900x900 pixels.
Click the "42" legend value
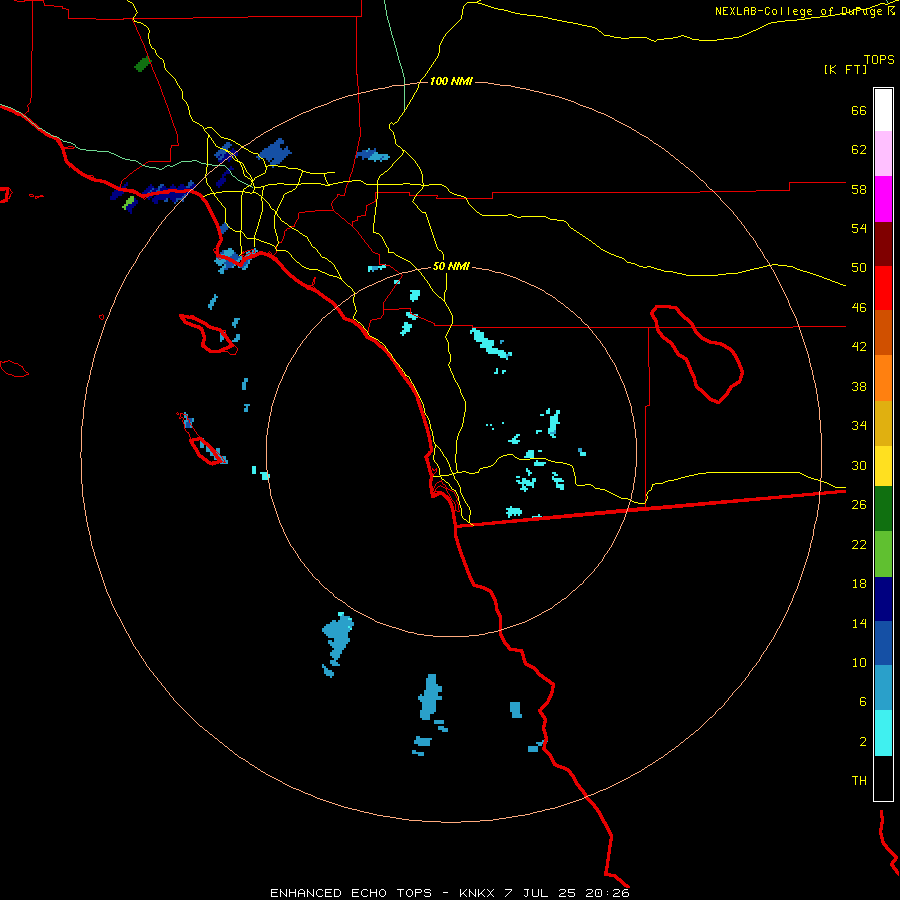[859, 347]
